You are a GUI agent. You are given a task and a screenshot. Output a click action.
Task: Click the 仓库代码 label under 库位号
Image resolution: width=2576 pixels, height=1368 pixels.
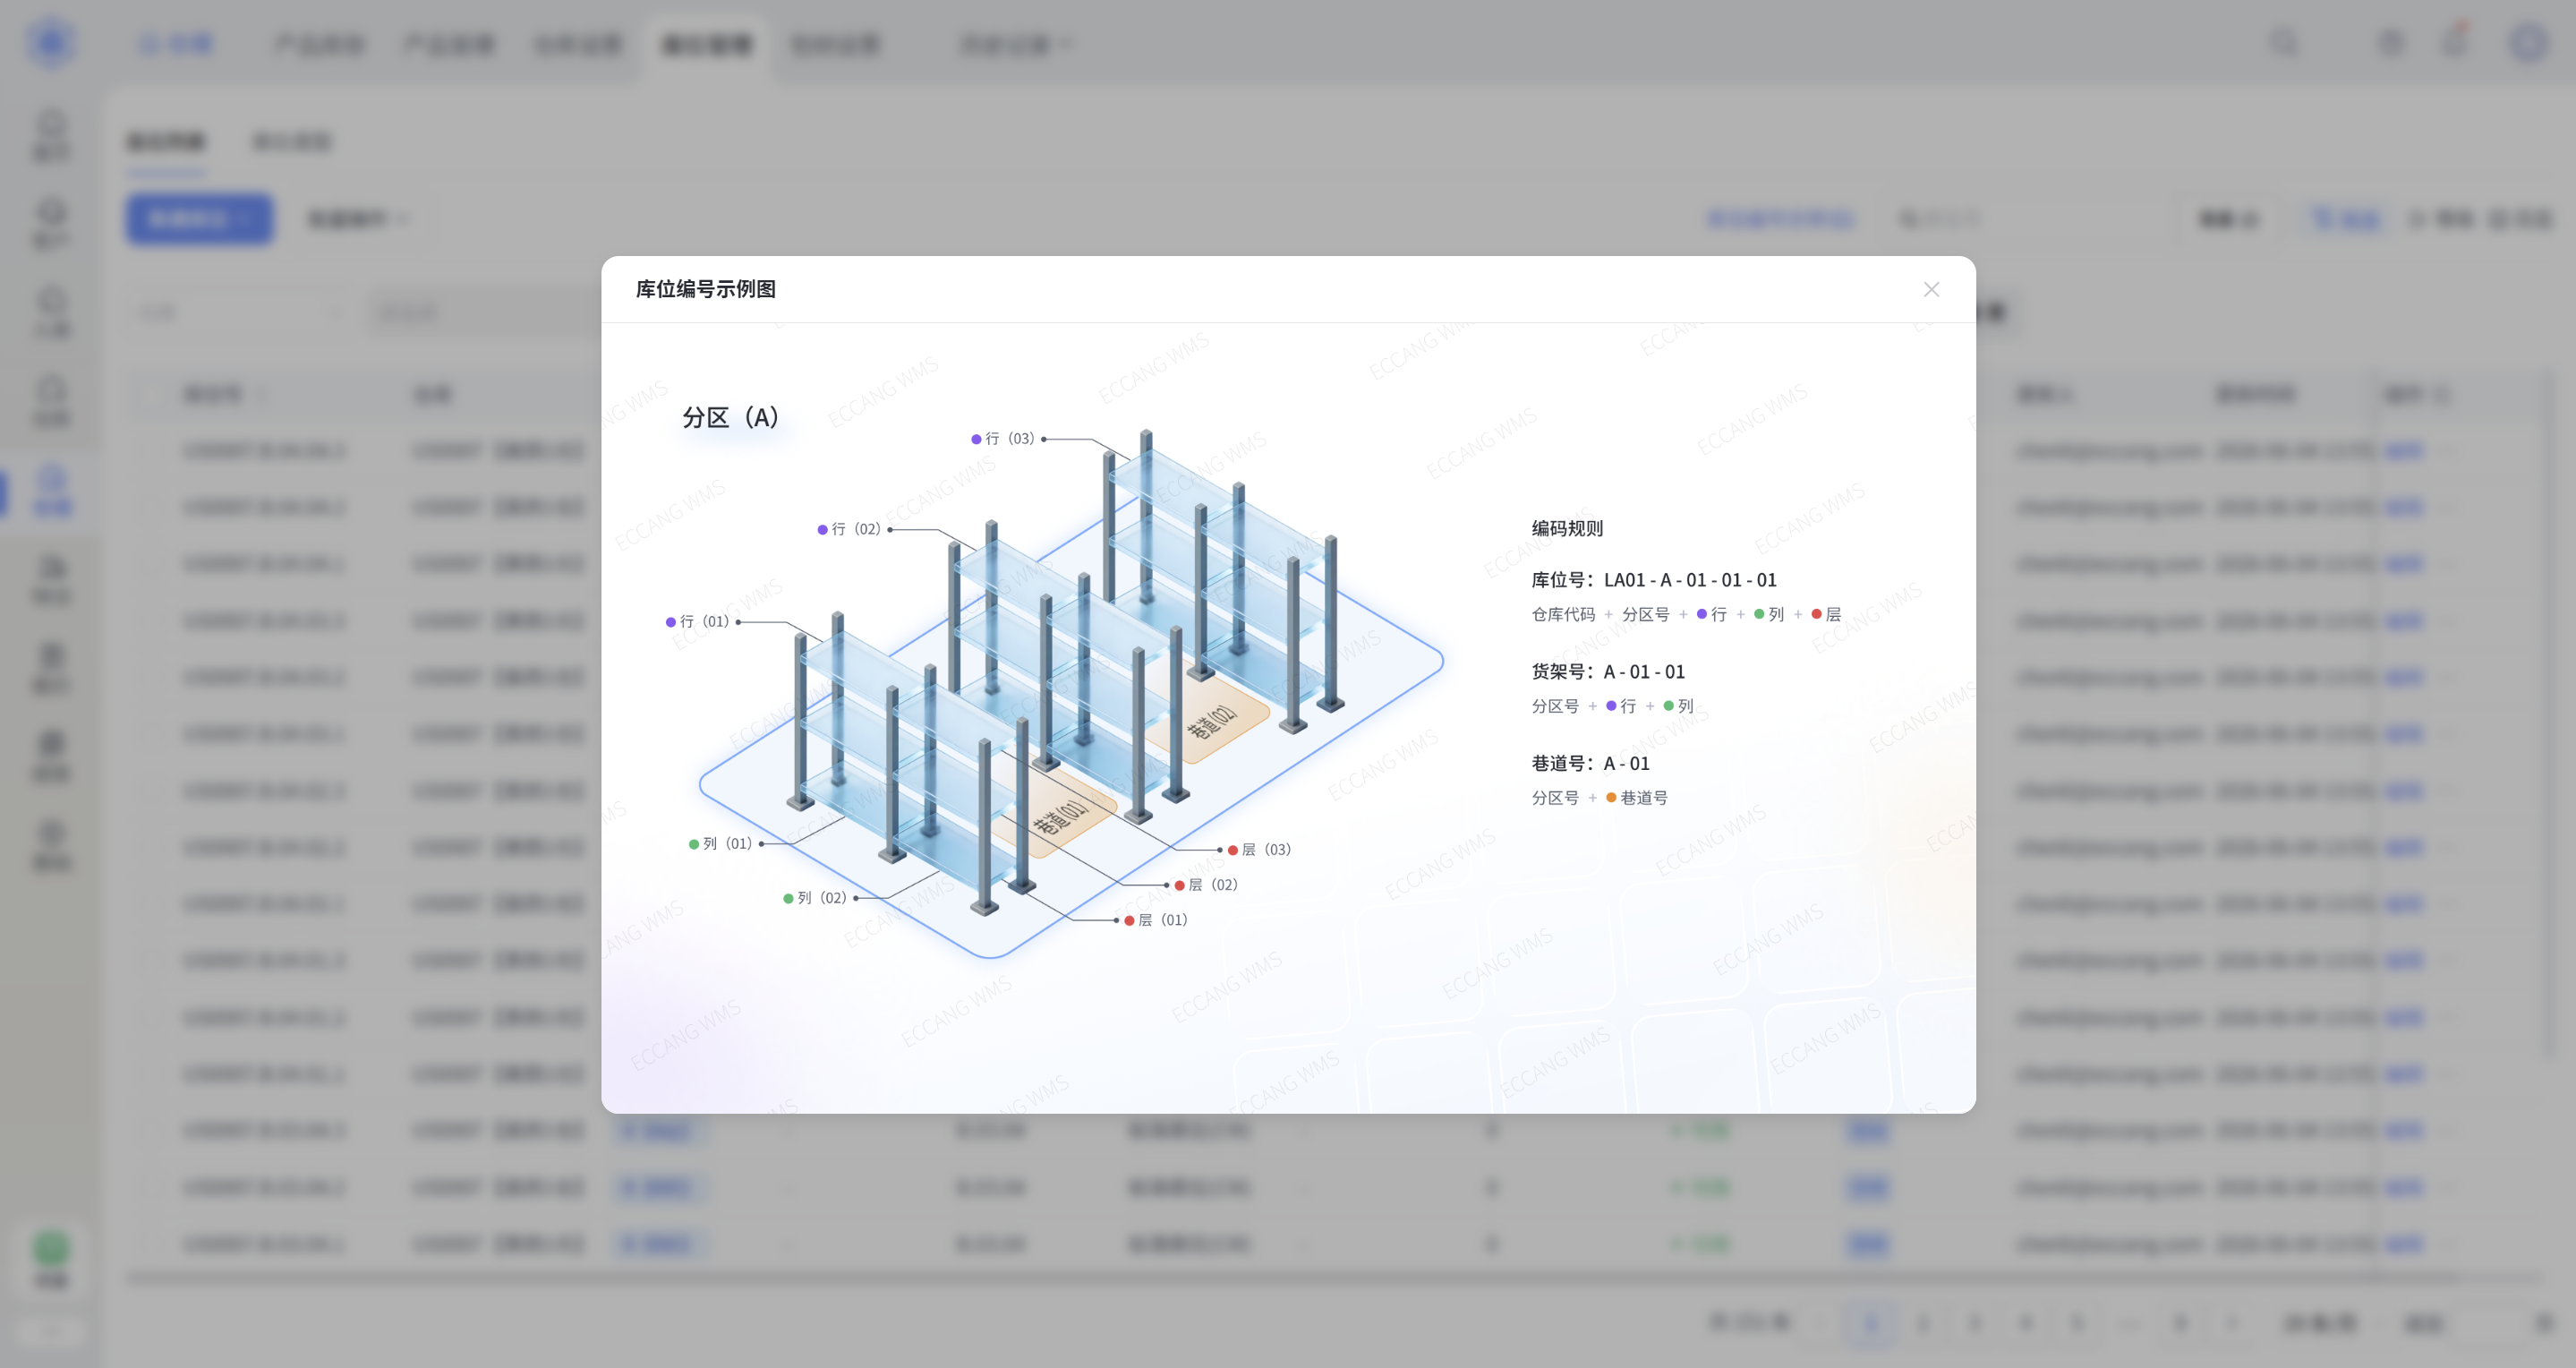click(1563, 614)
